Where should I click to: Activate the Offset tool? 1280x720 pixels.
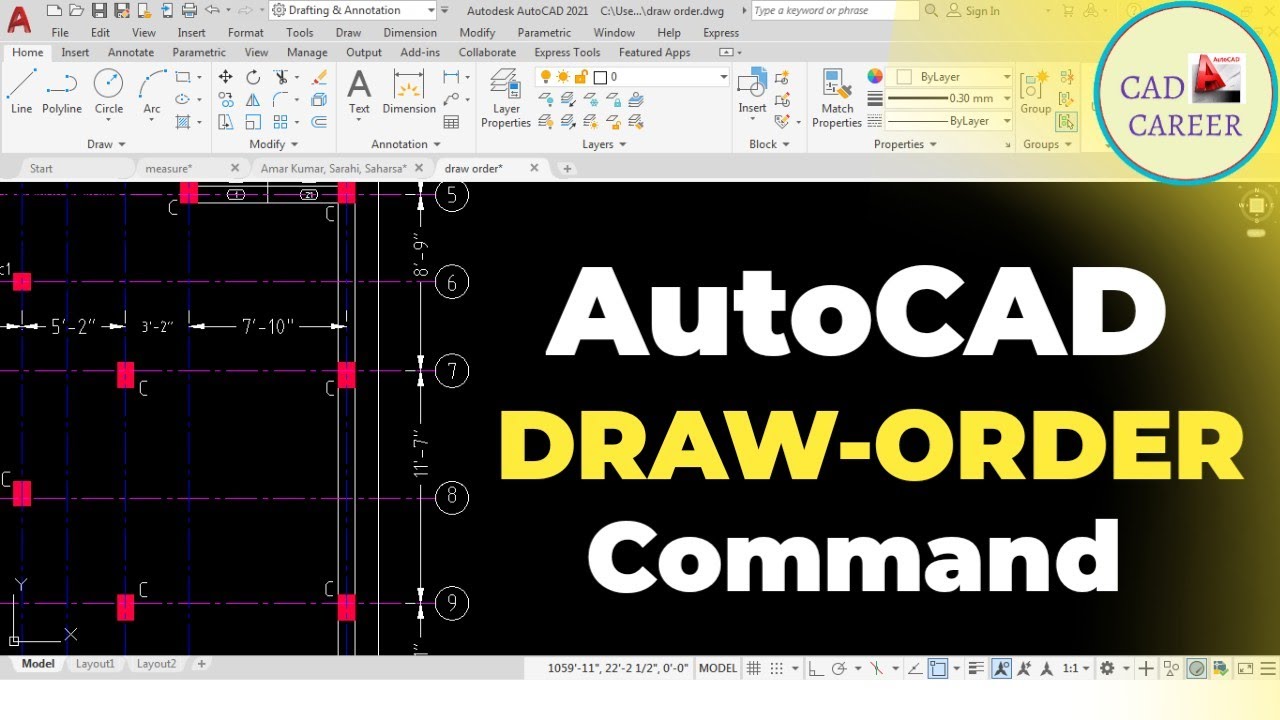[x=319, y=122]
